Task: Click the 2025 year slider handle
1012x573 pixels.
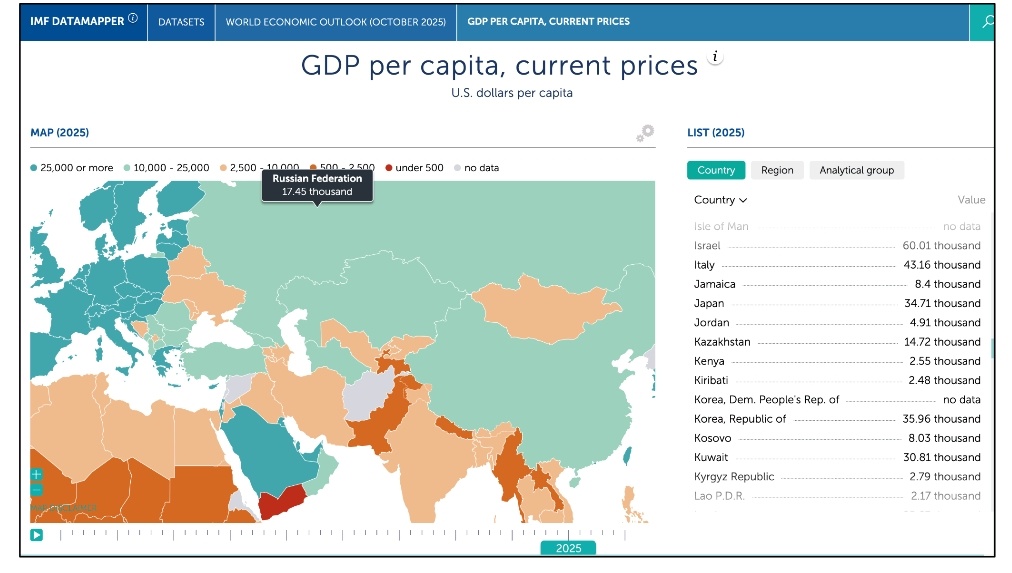Action: (568, 548)
